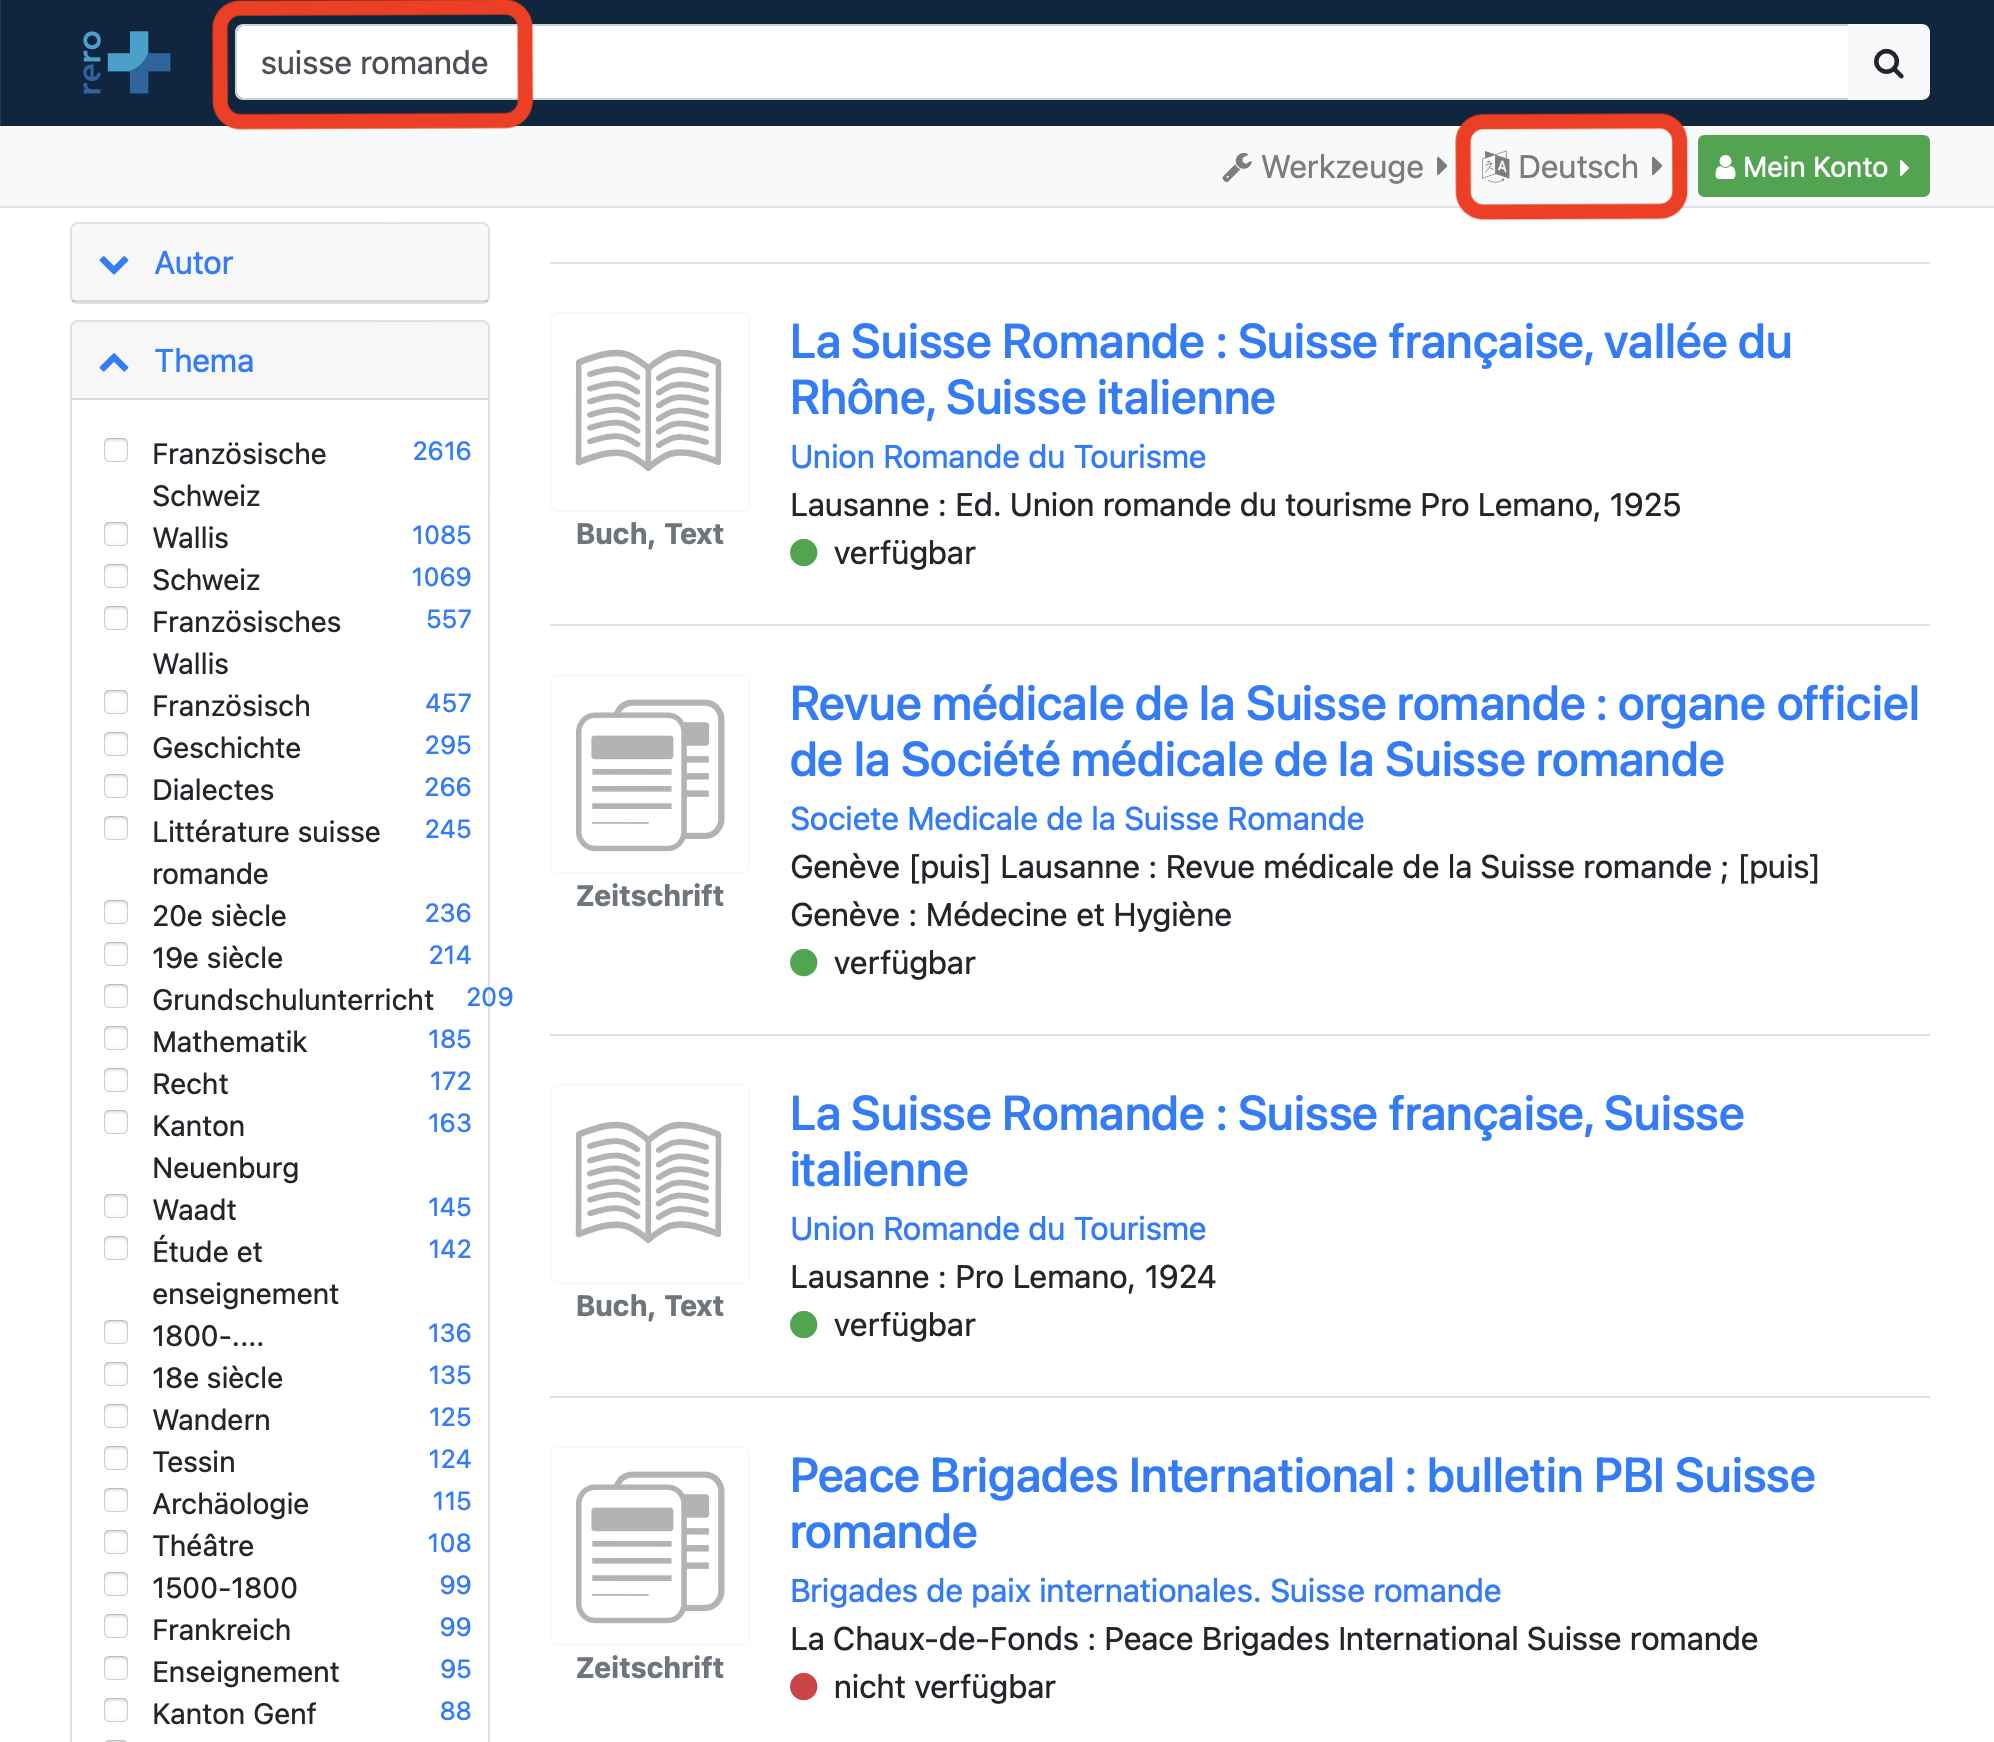Collapse the Thema facet panel

tap(280, 361)
